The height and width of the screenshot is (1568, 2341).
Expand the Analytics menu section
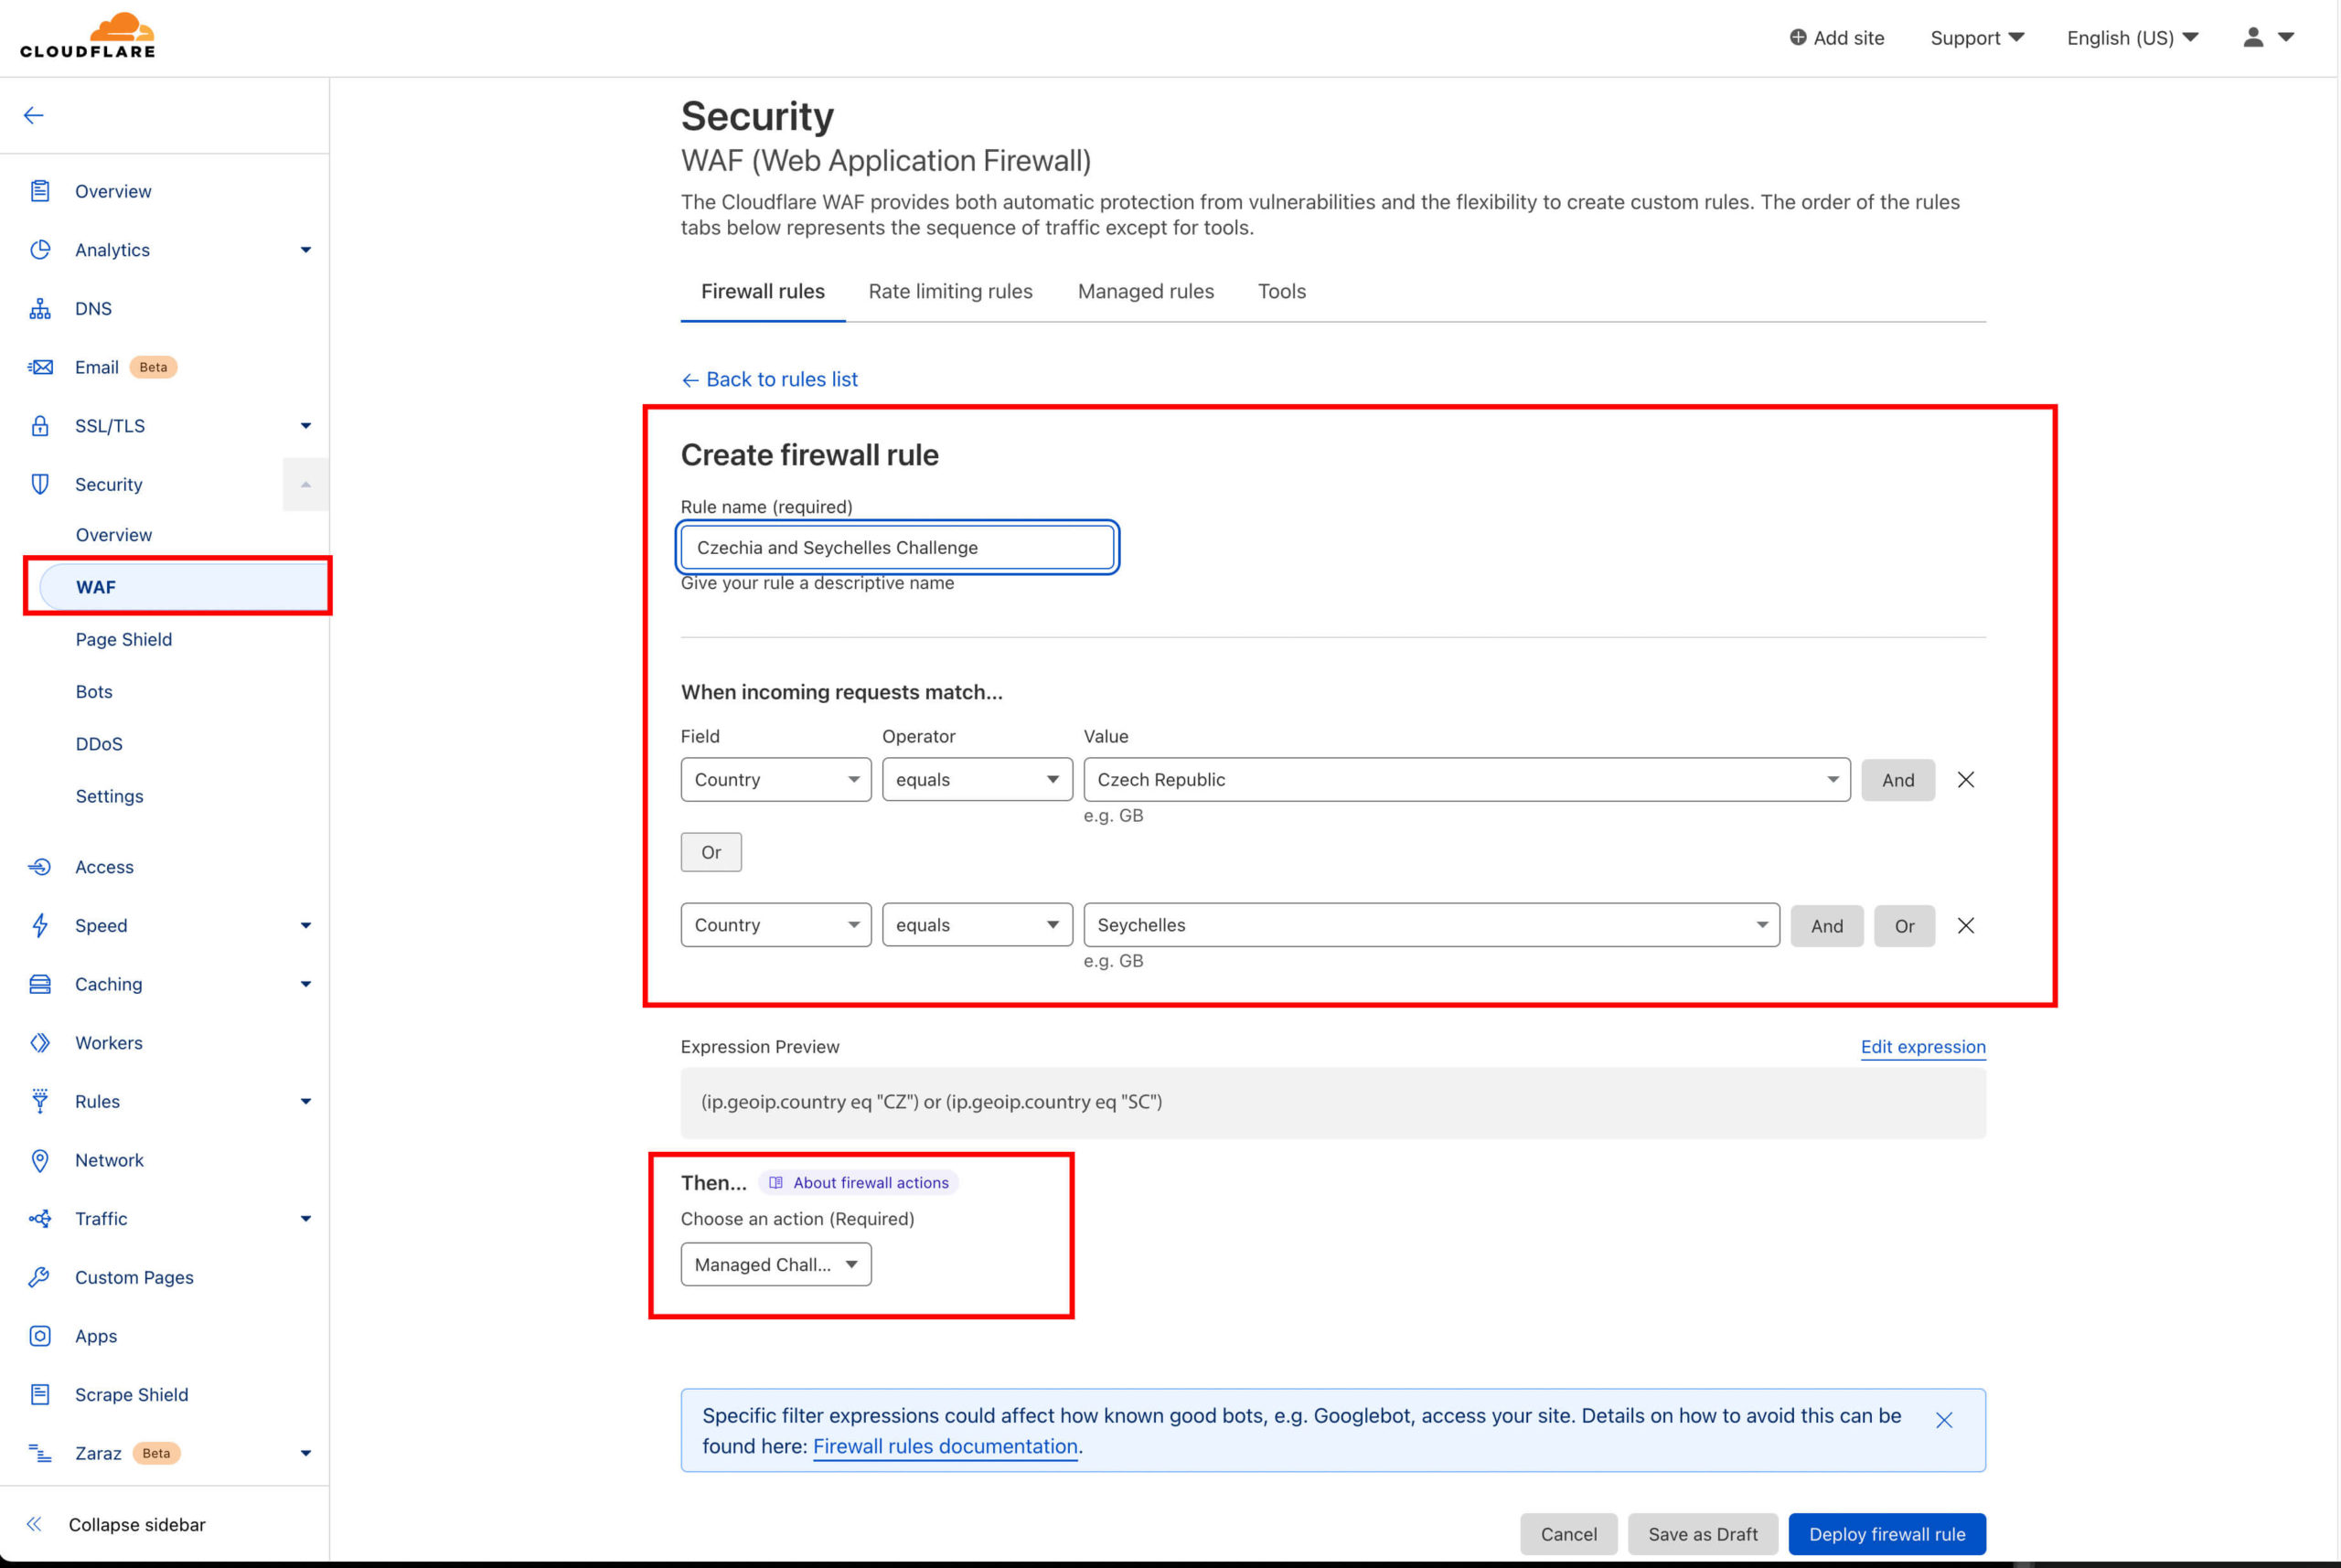[x=303, y=249]
